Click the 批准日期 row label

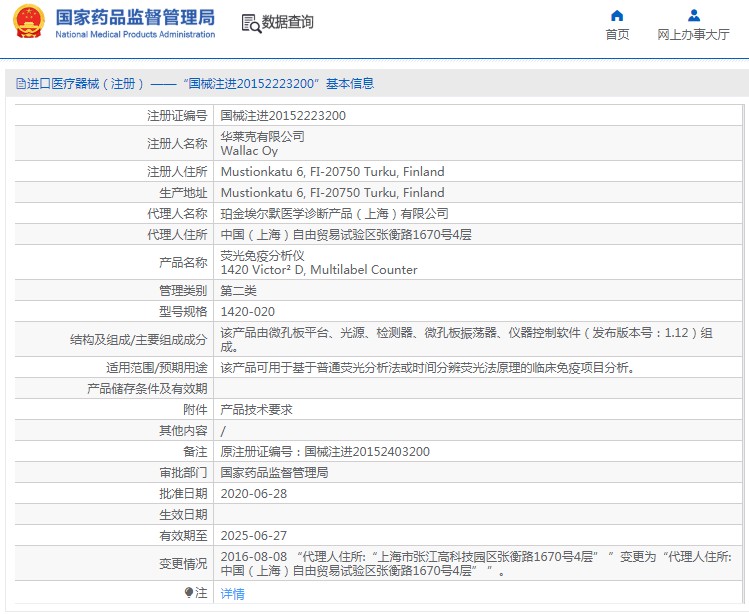click(183, 494)
